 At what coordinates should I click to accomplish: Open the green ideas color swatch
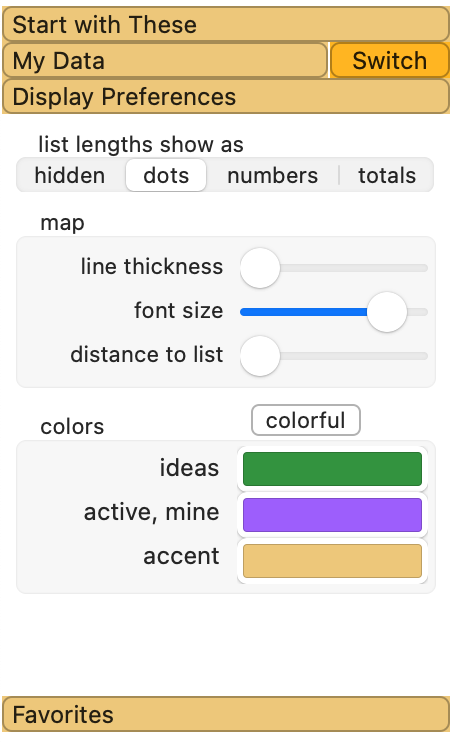point(332,469)
